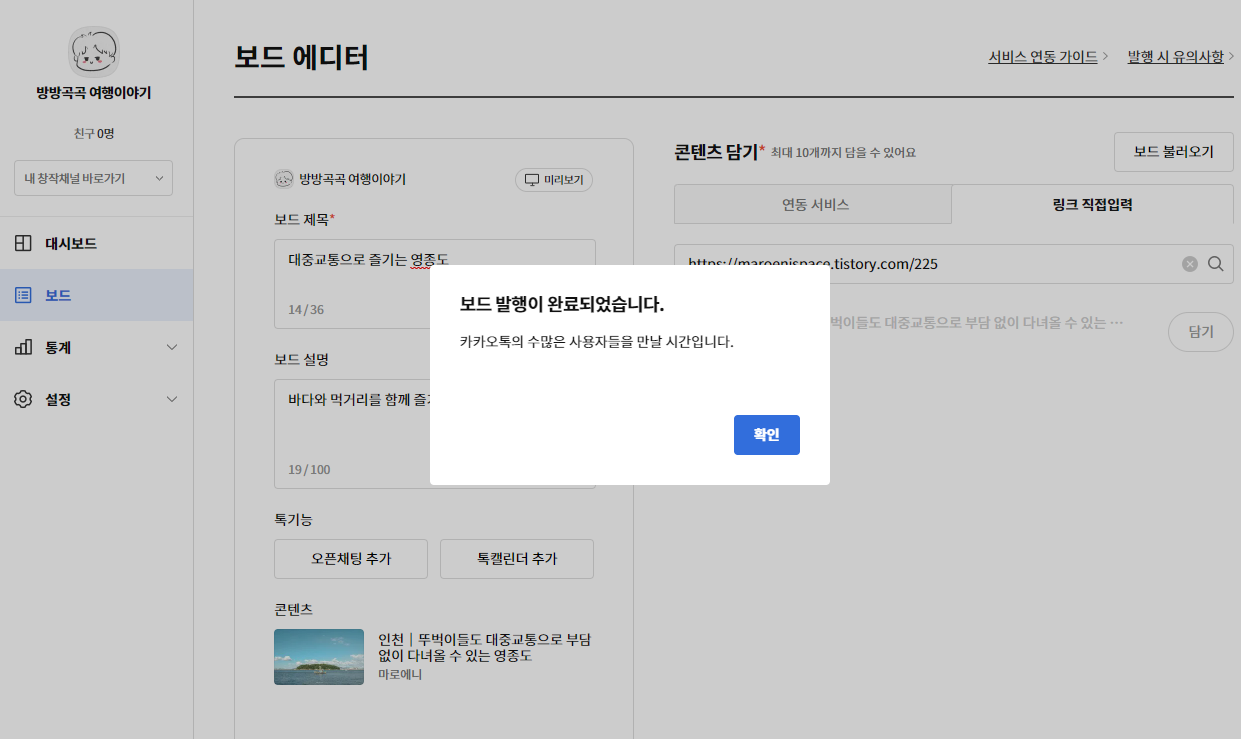Expand the 설정 sidebar section
The image size is (1241, 739).
(171, 399)
